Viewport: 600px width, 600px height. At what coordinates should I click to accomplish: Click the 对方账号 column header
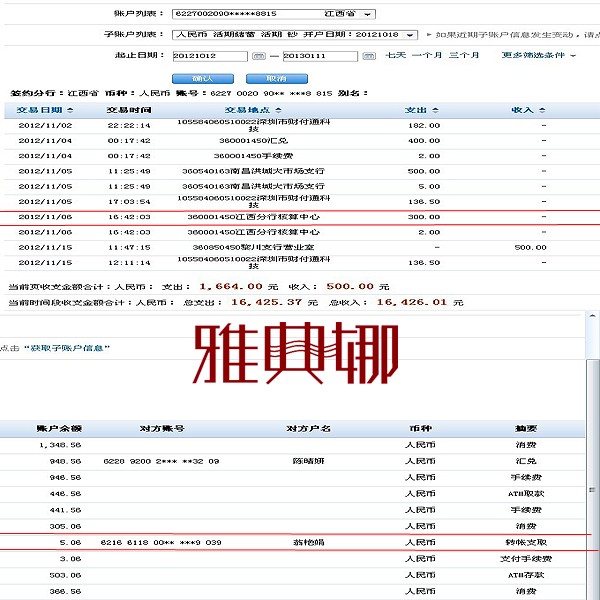coord(162,429)
